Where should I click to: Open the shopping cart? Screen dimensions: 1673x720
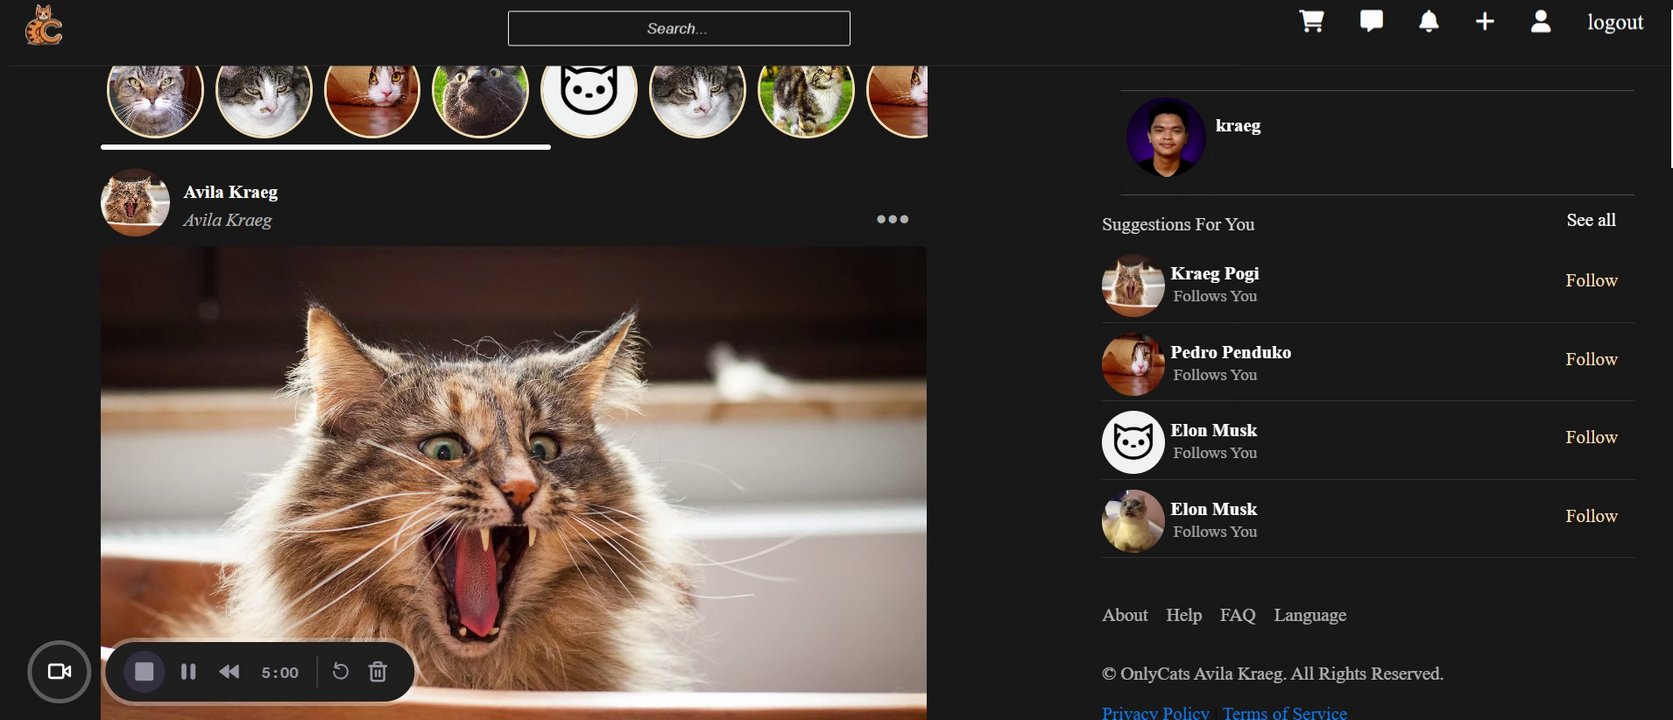1311,21
